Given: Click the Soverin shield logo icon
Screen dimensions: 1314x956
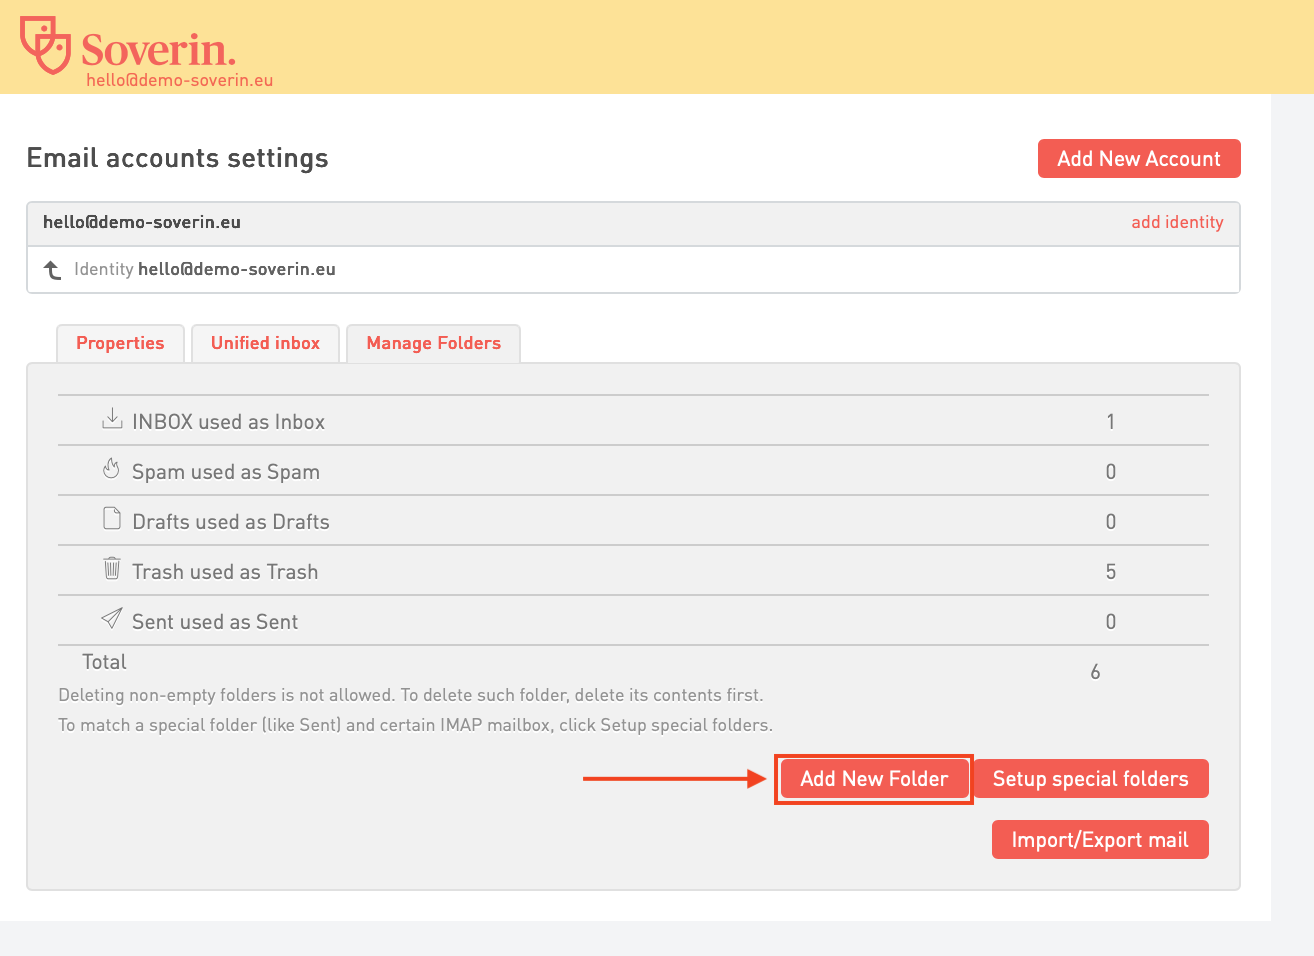Looking at the screenshot, I should point(46,45).
